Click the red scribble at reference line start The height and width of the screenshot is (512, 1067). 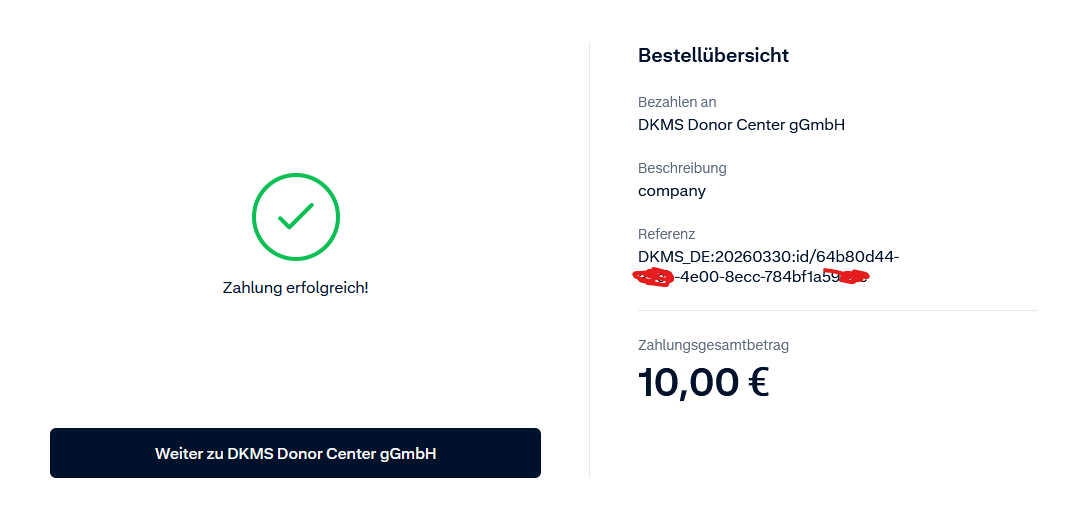tap(656, 277)
